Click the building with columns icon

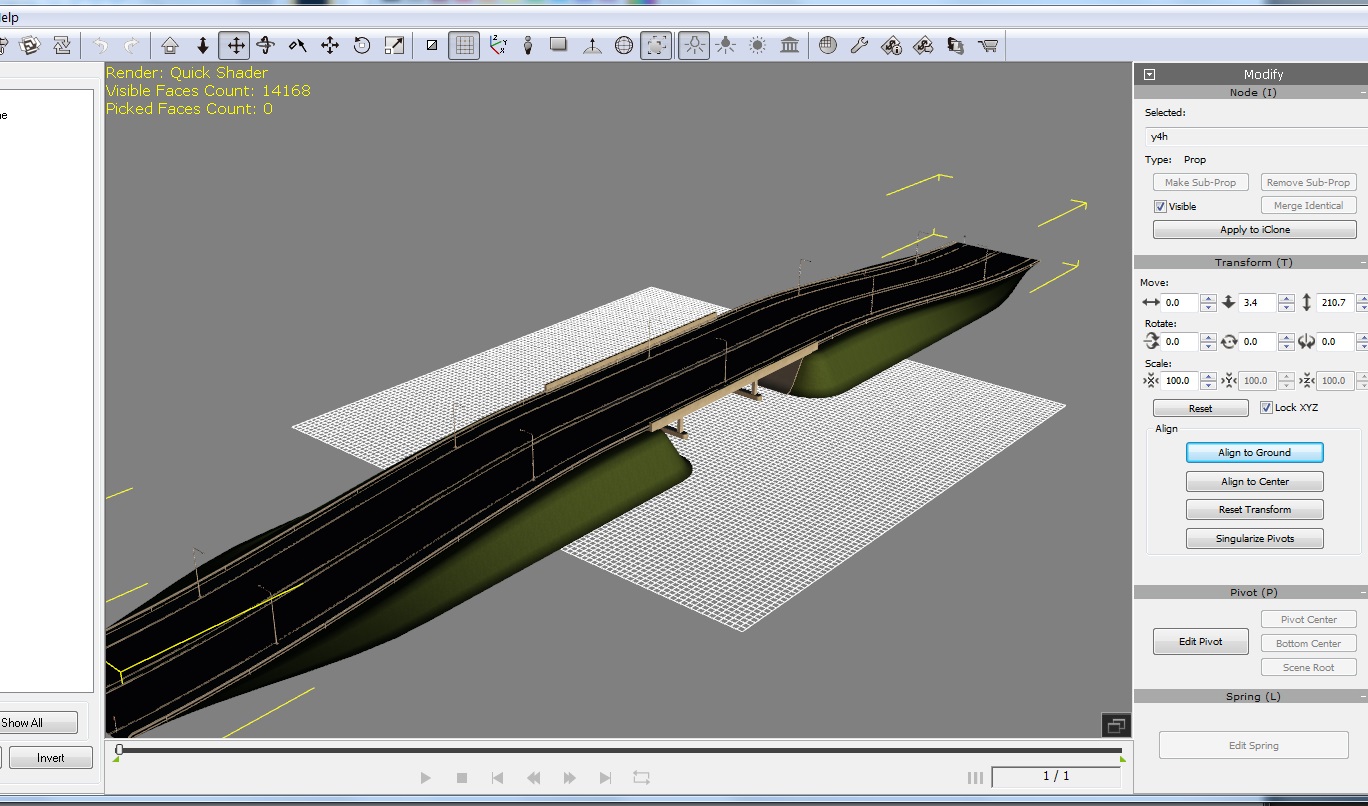pyautogui.click(x=790, y=45)
